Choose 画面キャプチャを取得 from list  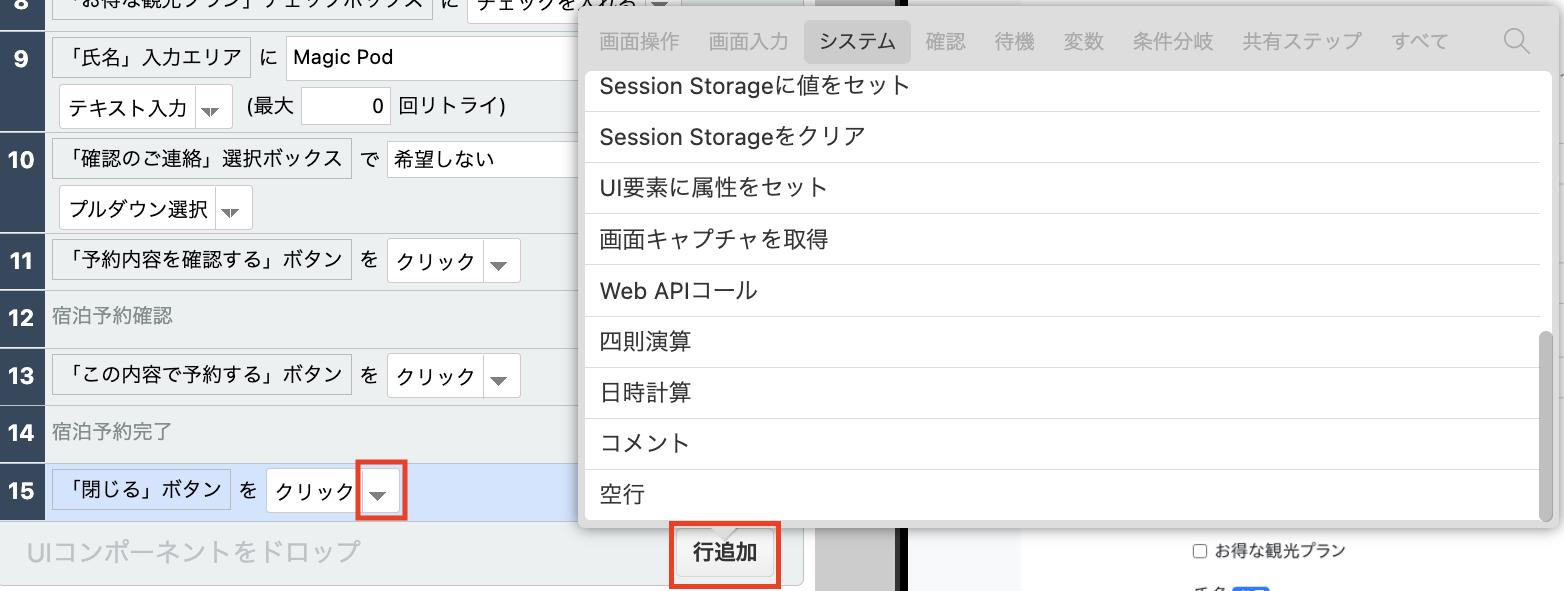point(714,239)
